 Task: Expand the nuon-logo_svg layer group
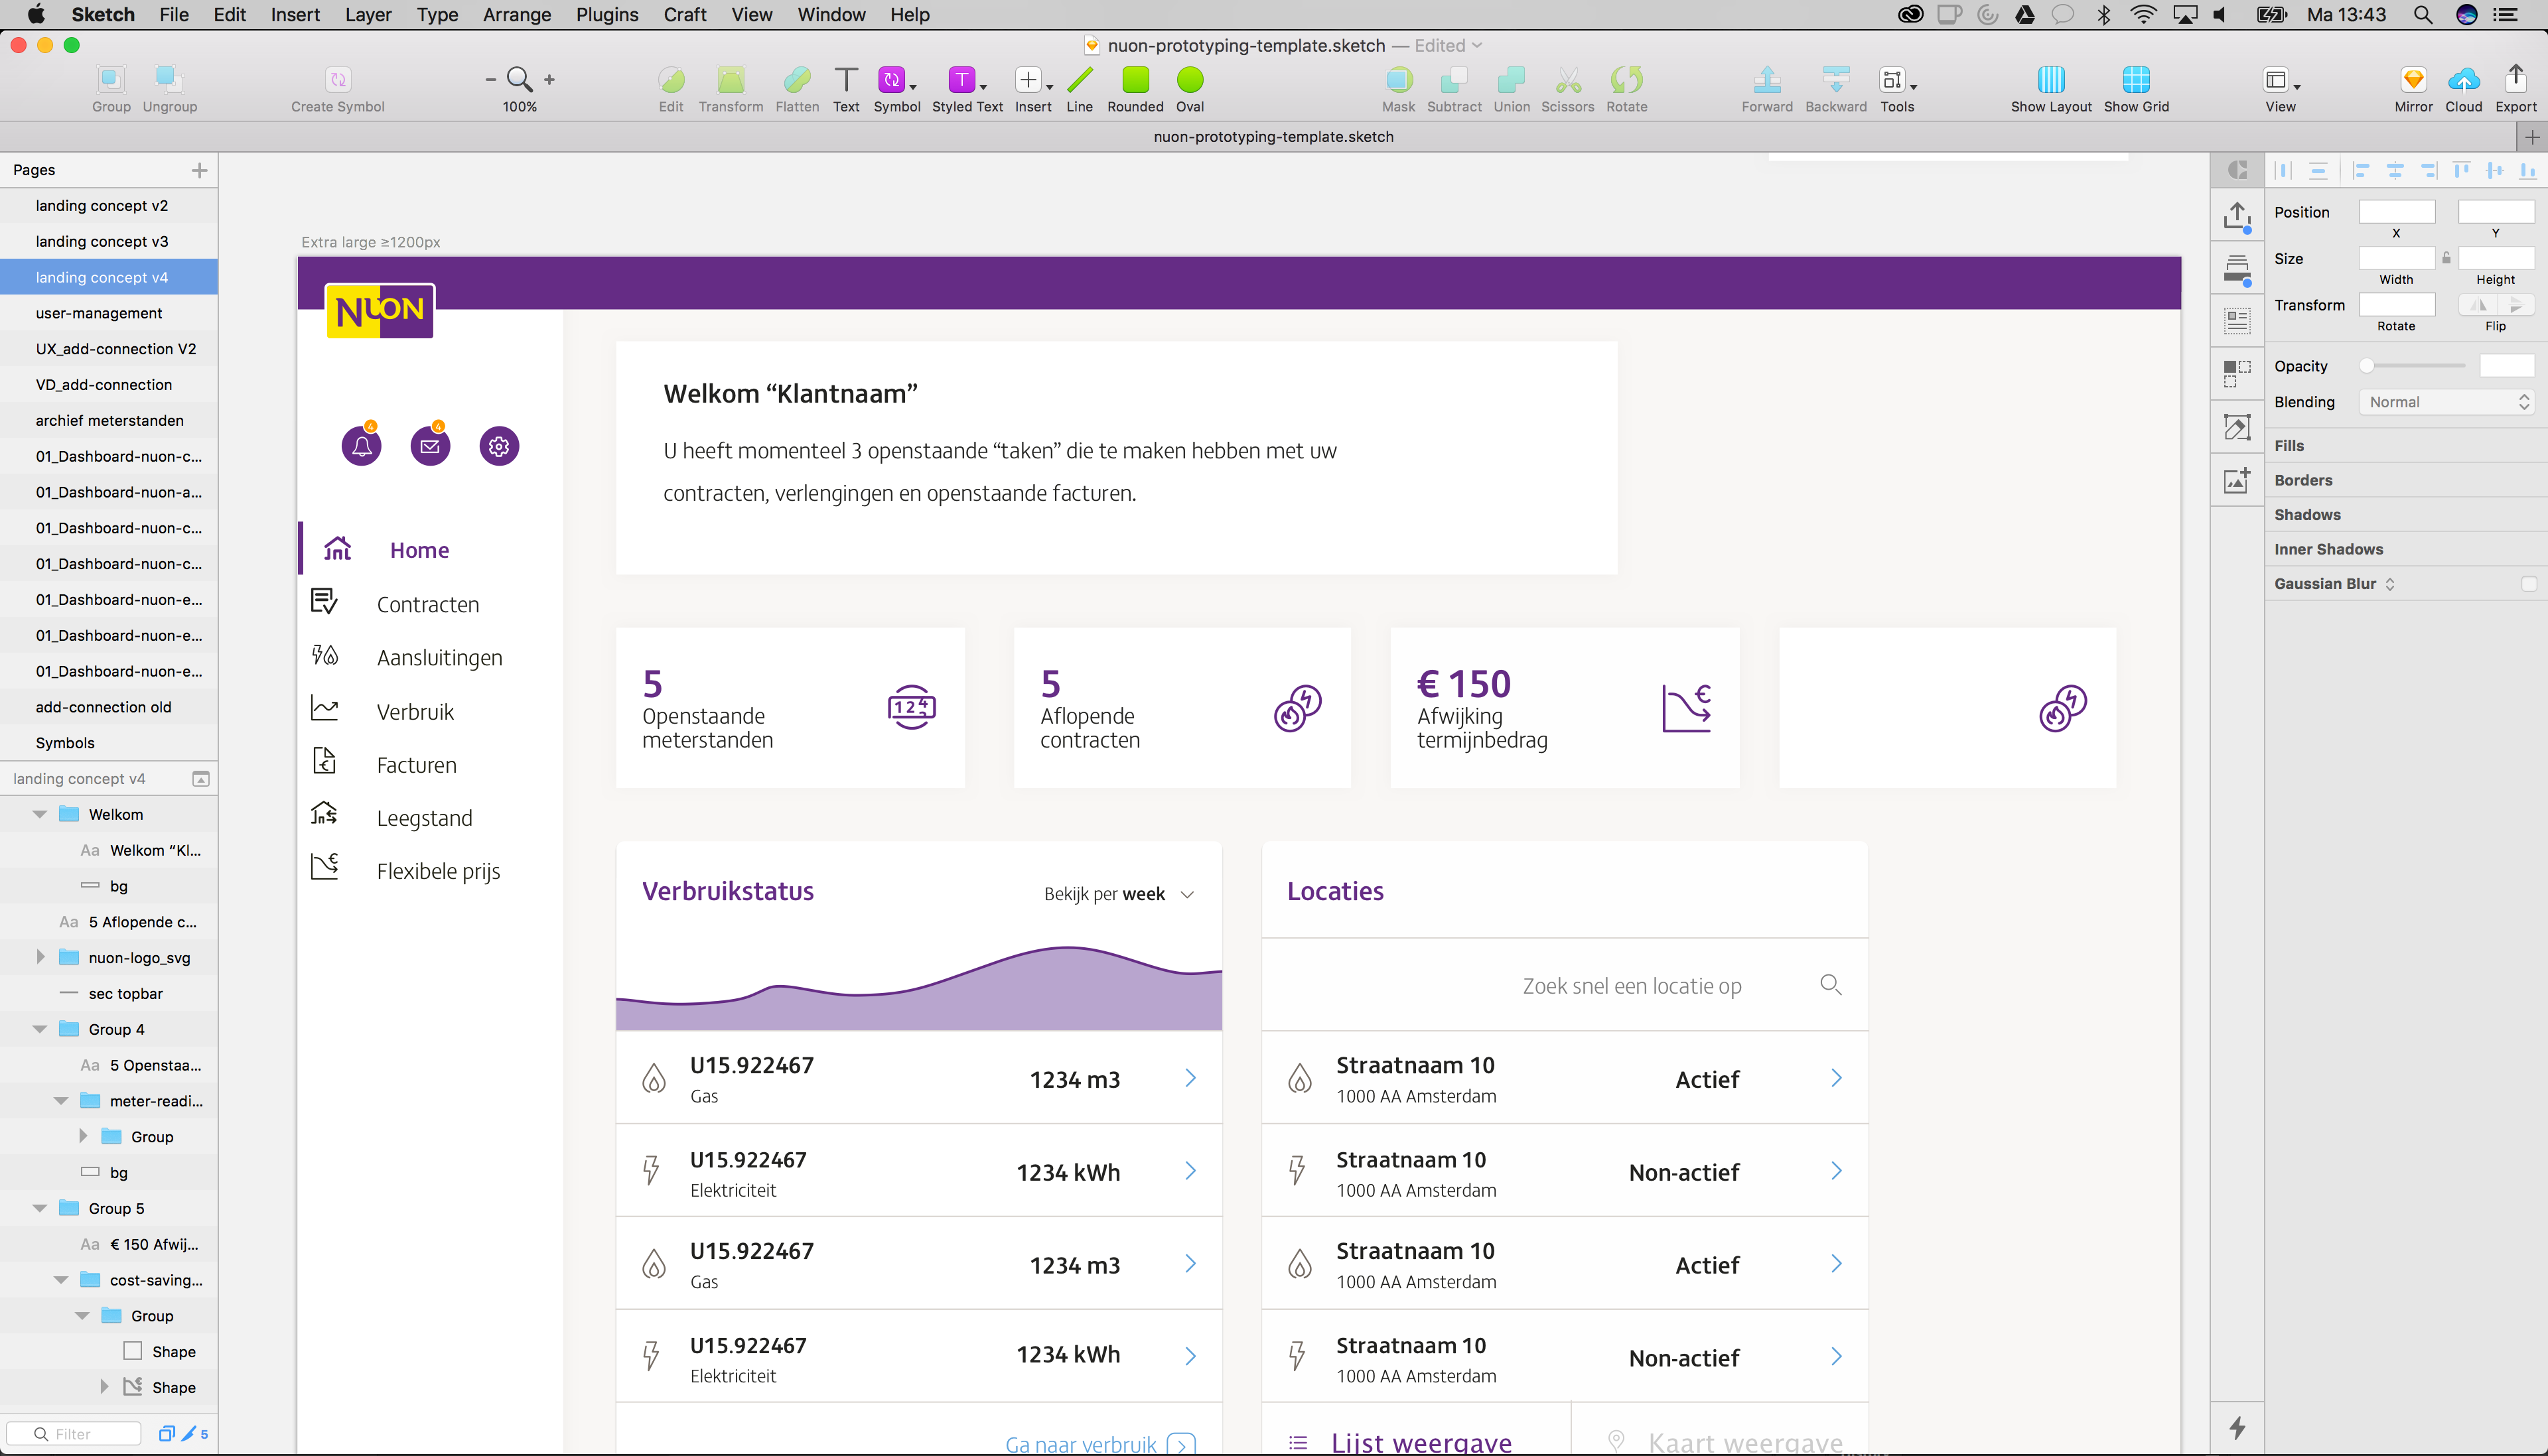point(40,957)
